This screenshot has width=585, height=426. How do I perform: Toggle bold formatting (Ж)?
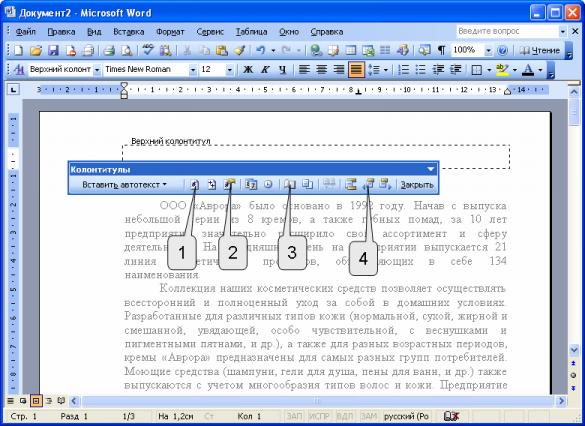click(x=248, y=70)
